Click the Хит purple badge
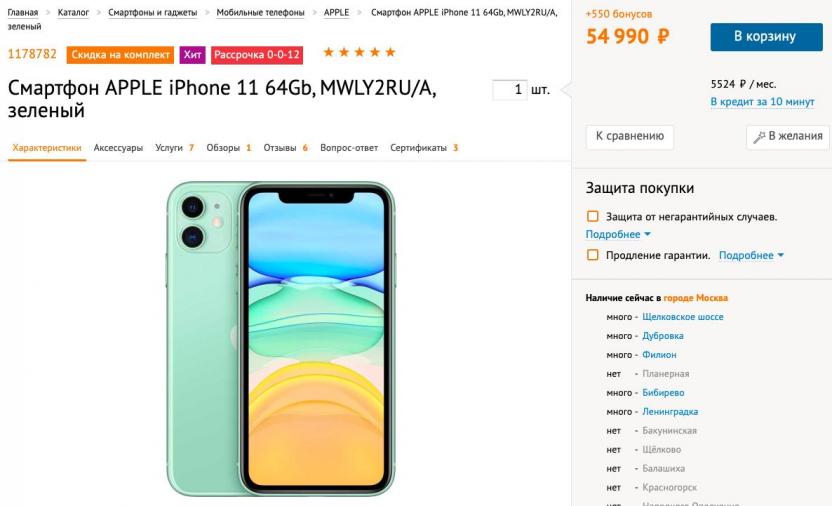The width and height of the screenshot is (832, 506). tap(192, 55)
